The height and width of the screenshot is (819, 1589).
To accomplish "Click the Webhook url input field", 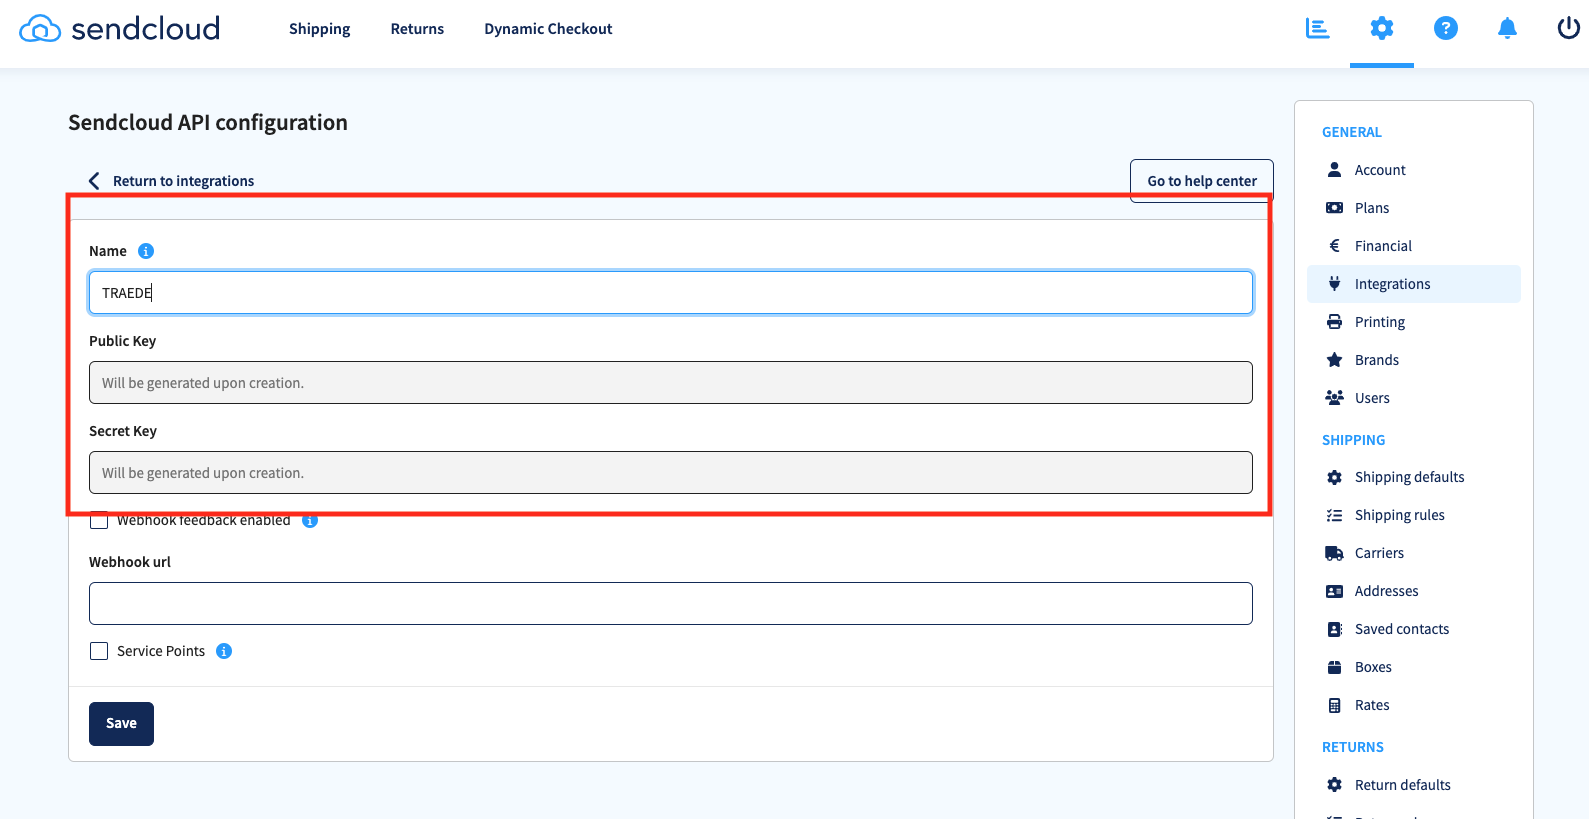I will (x=671, y=604).
